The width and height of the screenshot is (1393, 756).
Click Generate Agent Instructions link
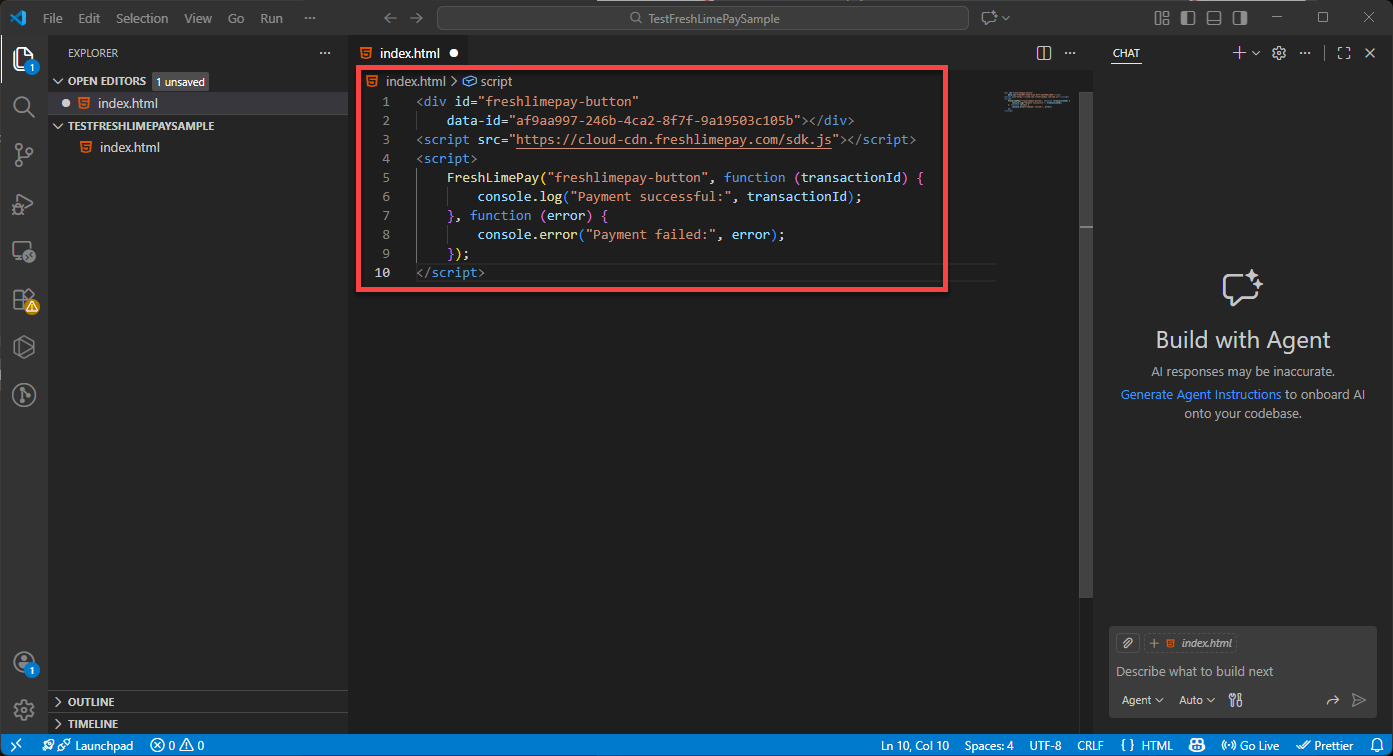tap(1200, 395)
